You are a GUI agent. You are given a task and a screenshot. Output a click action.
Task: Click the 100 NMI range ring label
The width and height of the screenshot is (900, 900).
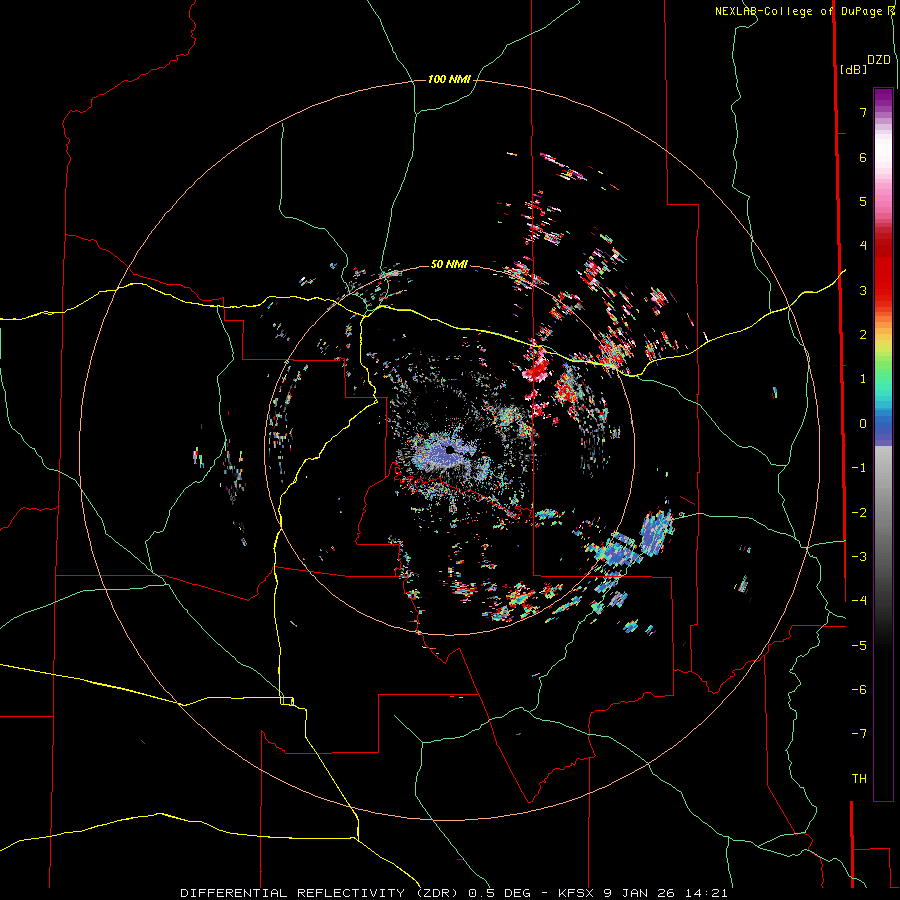click(x=449, y=79)
